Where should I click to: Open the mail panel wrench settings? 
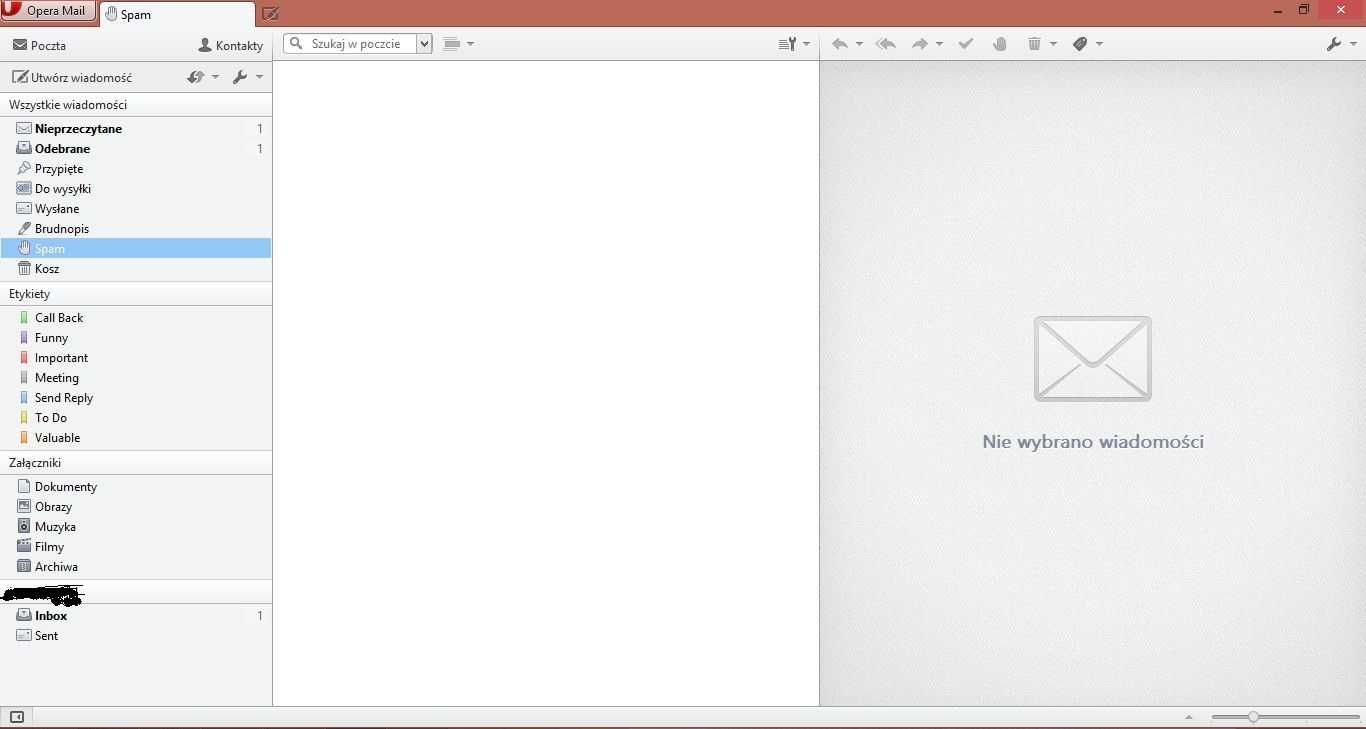coord(240,77)
